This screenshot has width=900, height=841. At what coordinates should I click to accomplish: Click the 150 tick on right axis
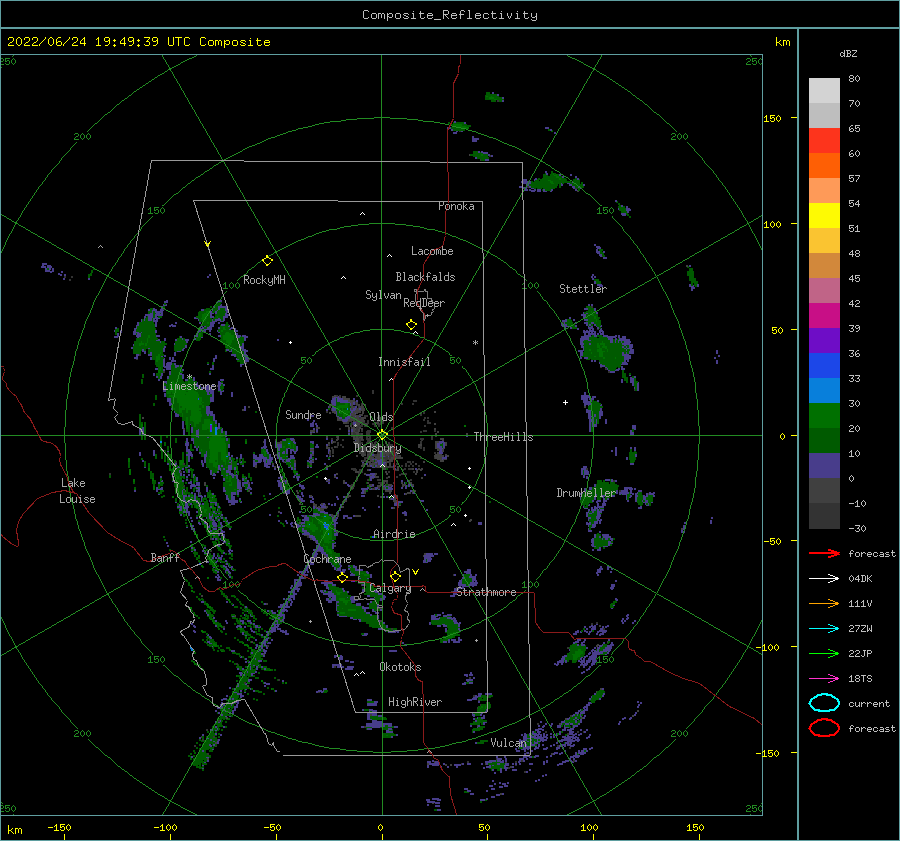coord(772,118)
